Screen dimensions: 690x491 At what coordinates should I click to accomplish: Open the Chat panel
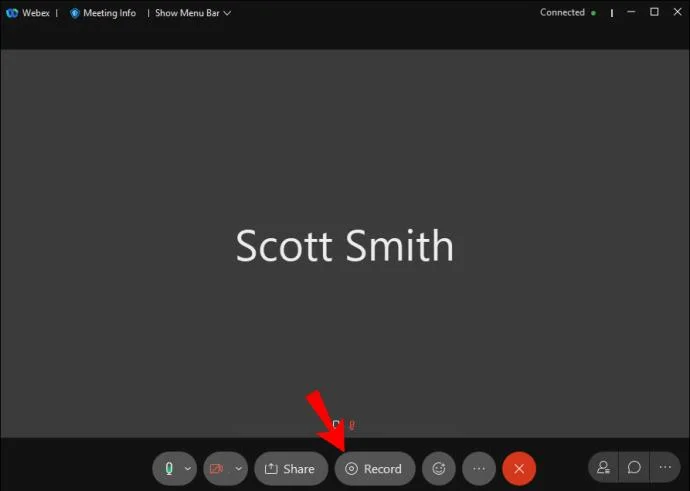click(634, 467)
